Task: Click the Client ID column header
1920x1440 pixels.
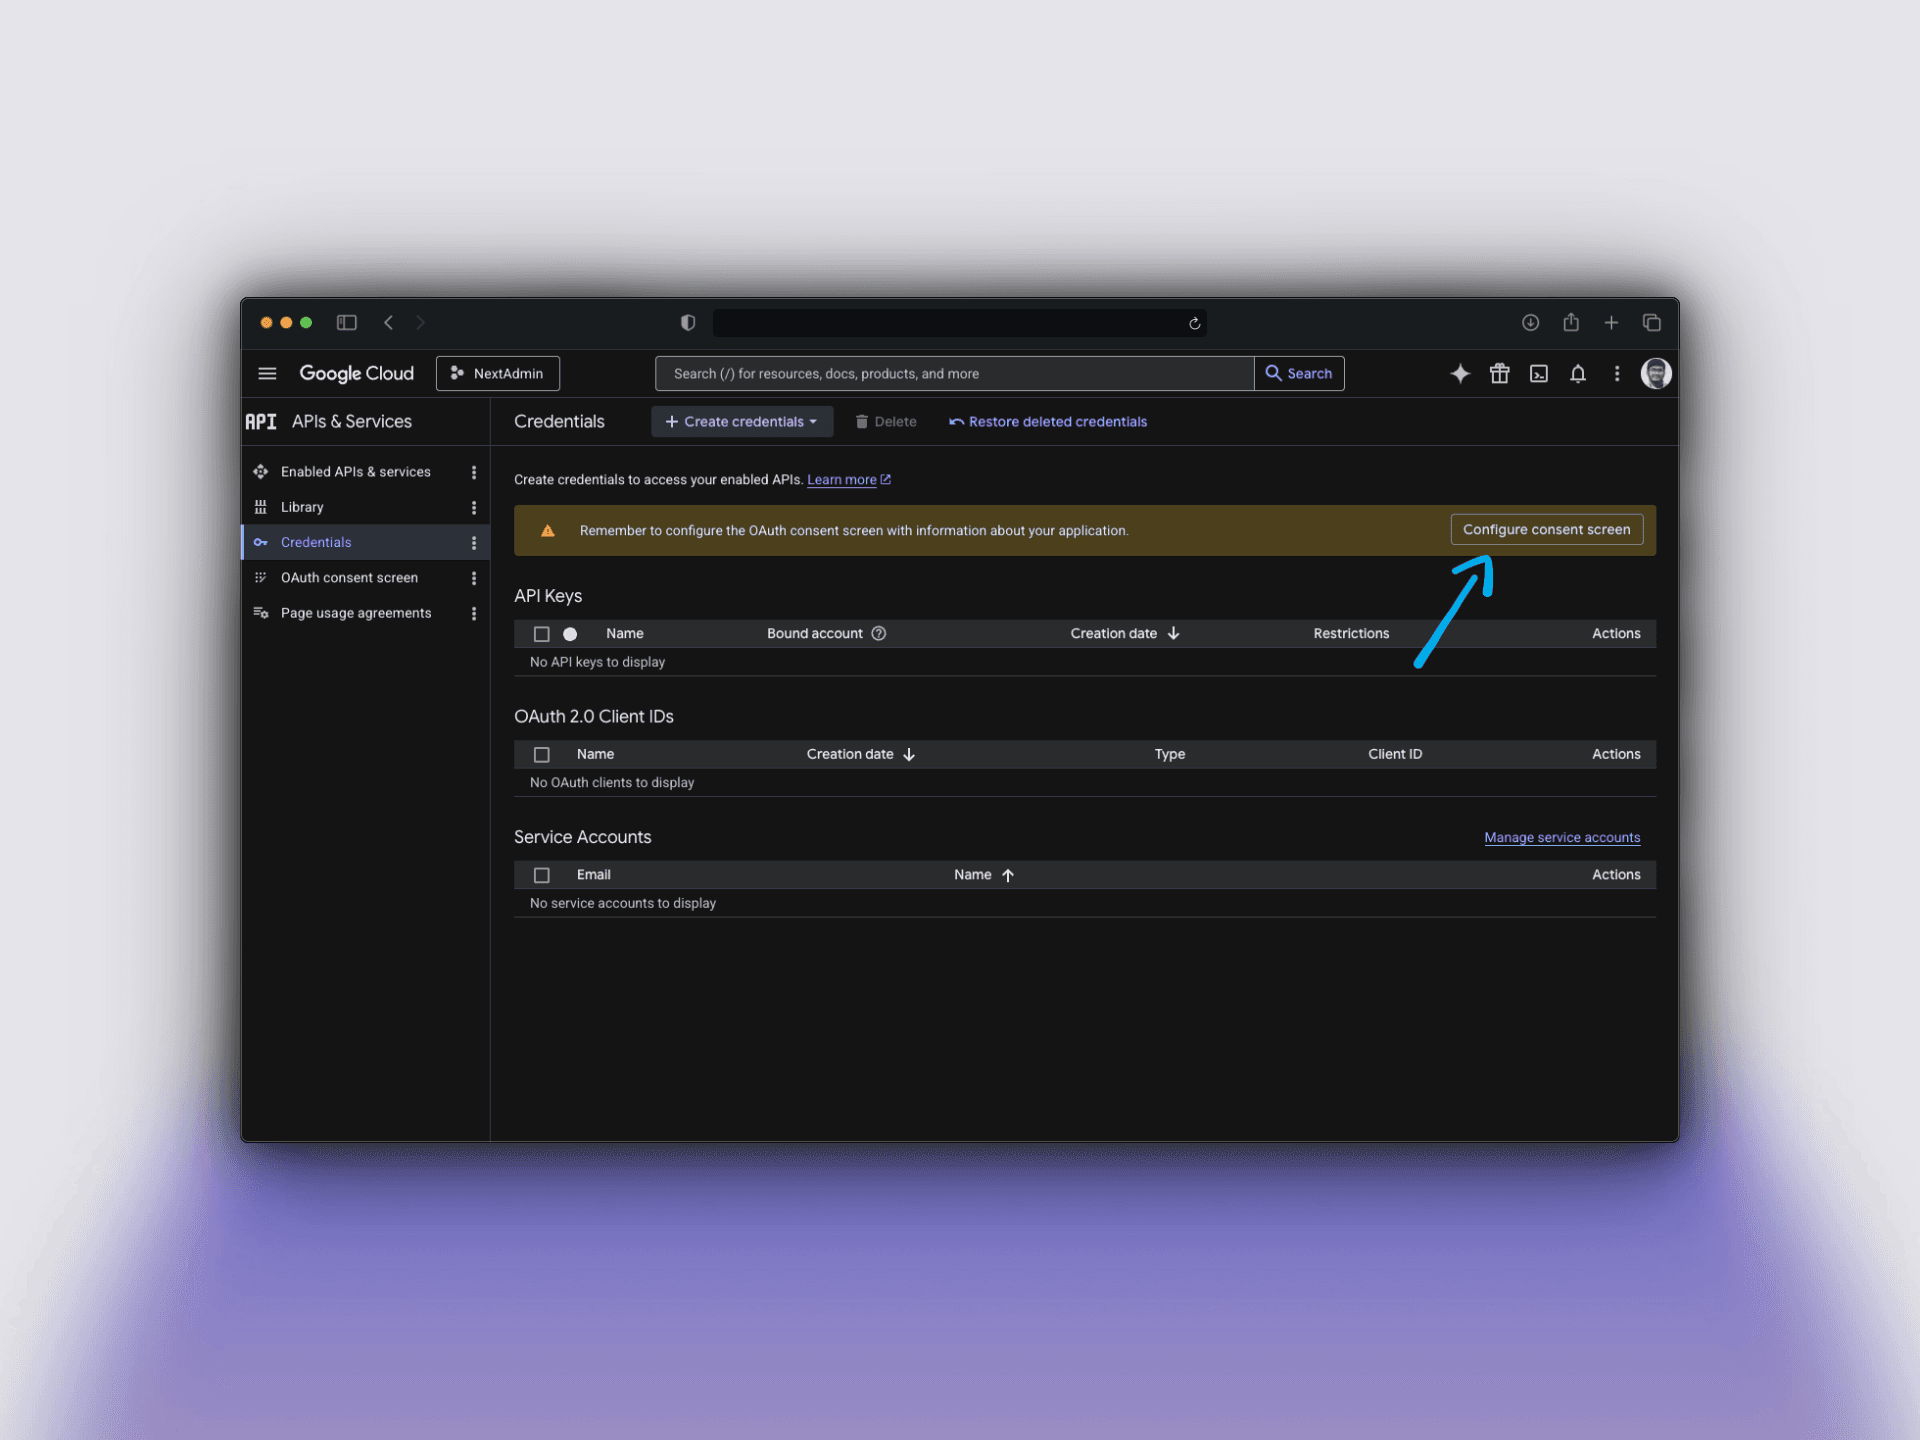Action: (1395, 754)
